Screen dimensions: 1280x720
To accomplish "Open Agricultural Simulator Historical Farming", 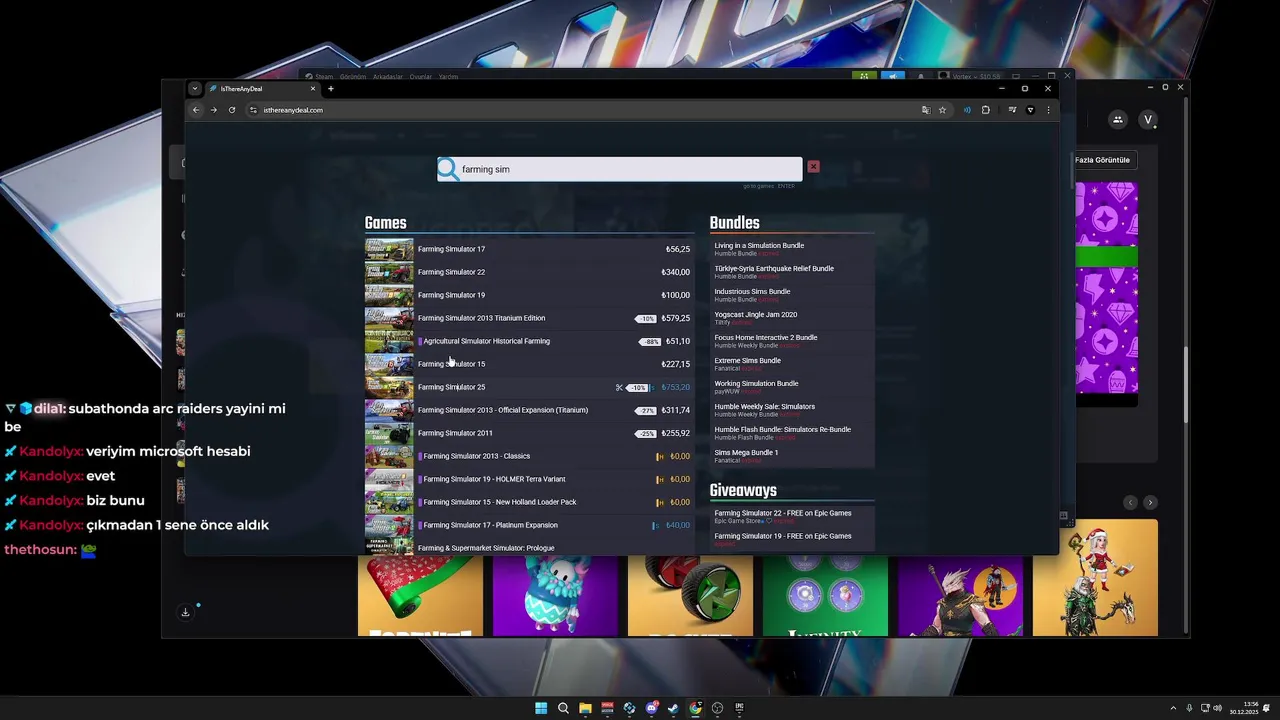I will (x=529, y=341).
